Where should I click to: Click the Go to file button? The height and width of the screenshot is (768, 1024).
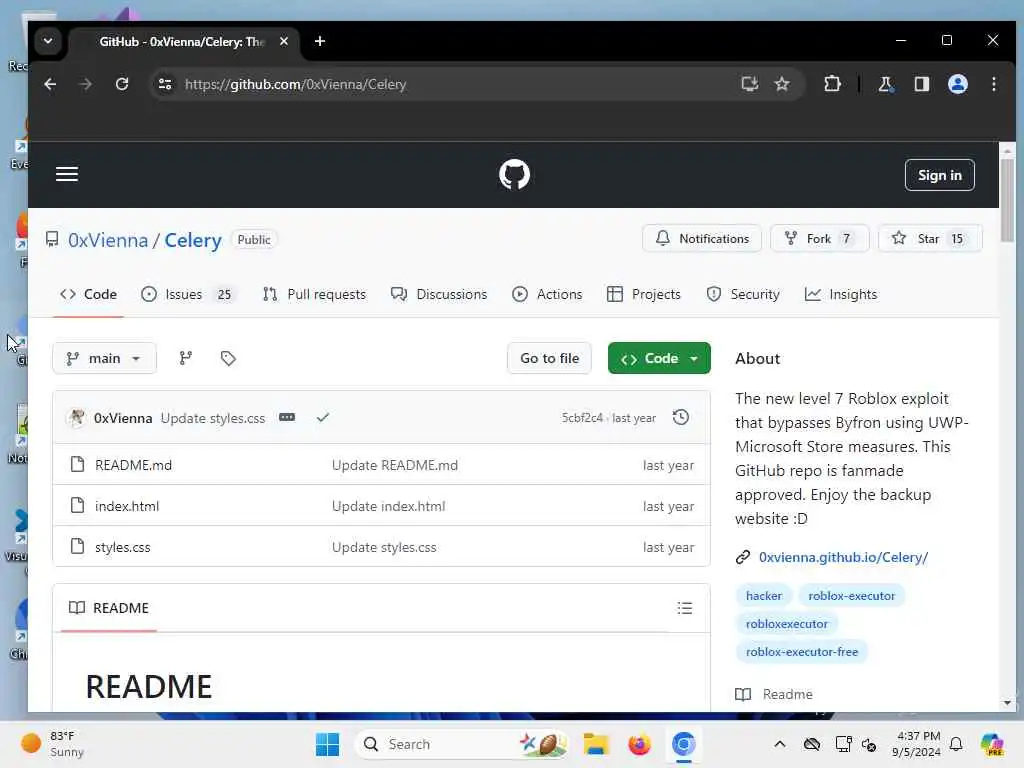pos(549,358)
